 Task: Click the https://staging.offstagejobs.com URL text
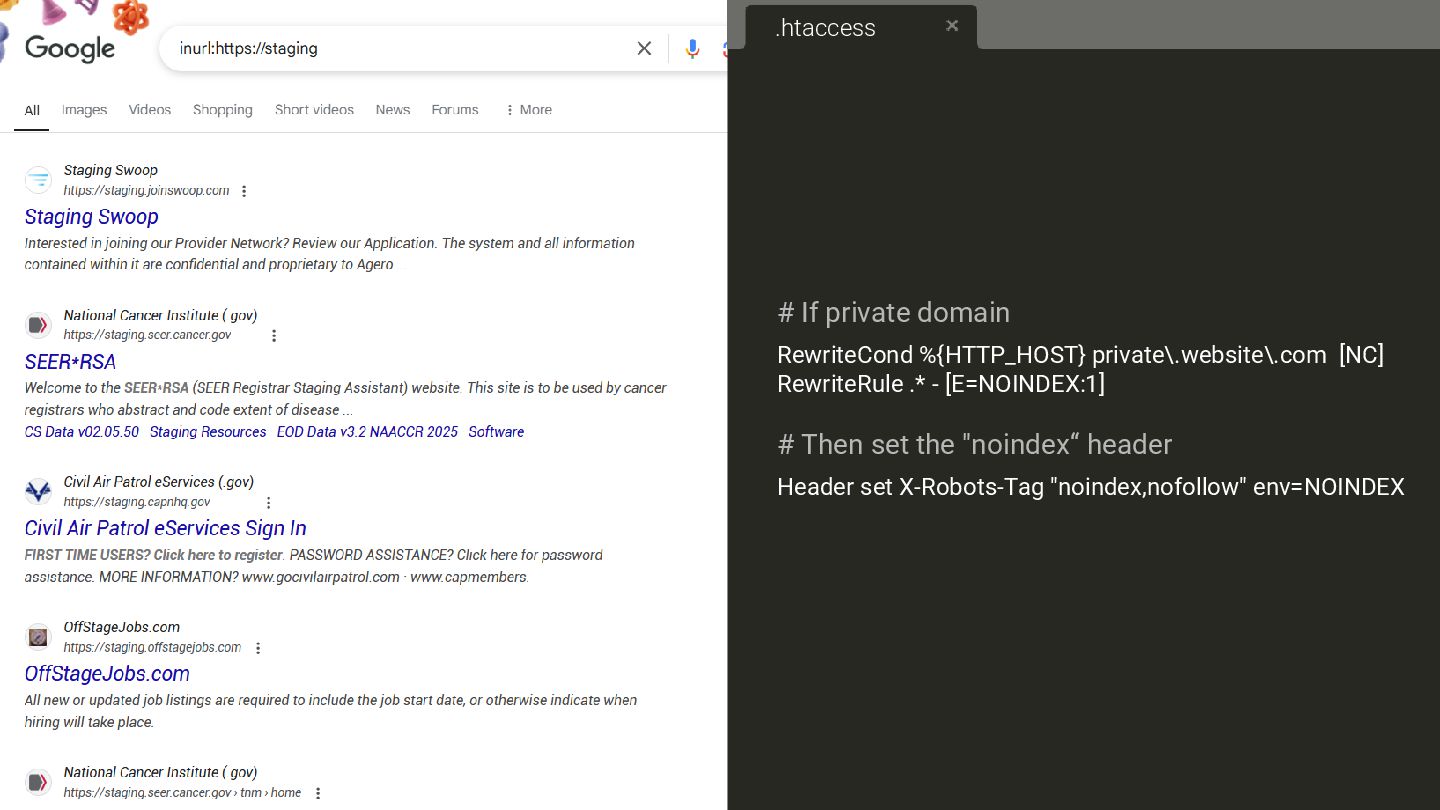(x=152, y=648)
